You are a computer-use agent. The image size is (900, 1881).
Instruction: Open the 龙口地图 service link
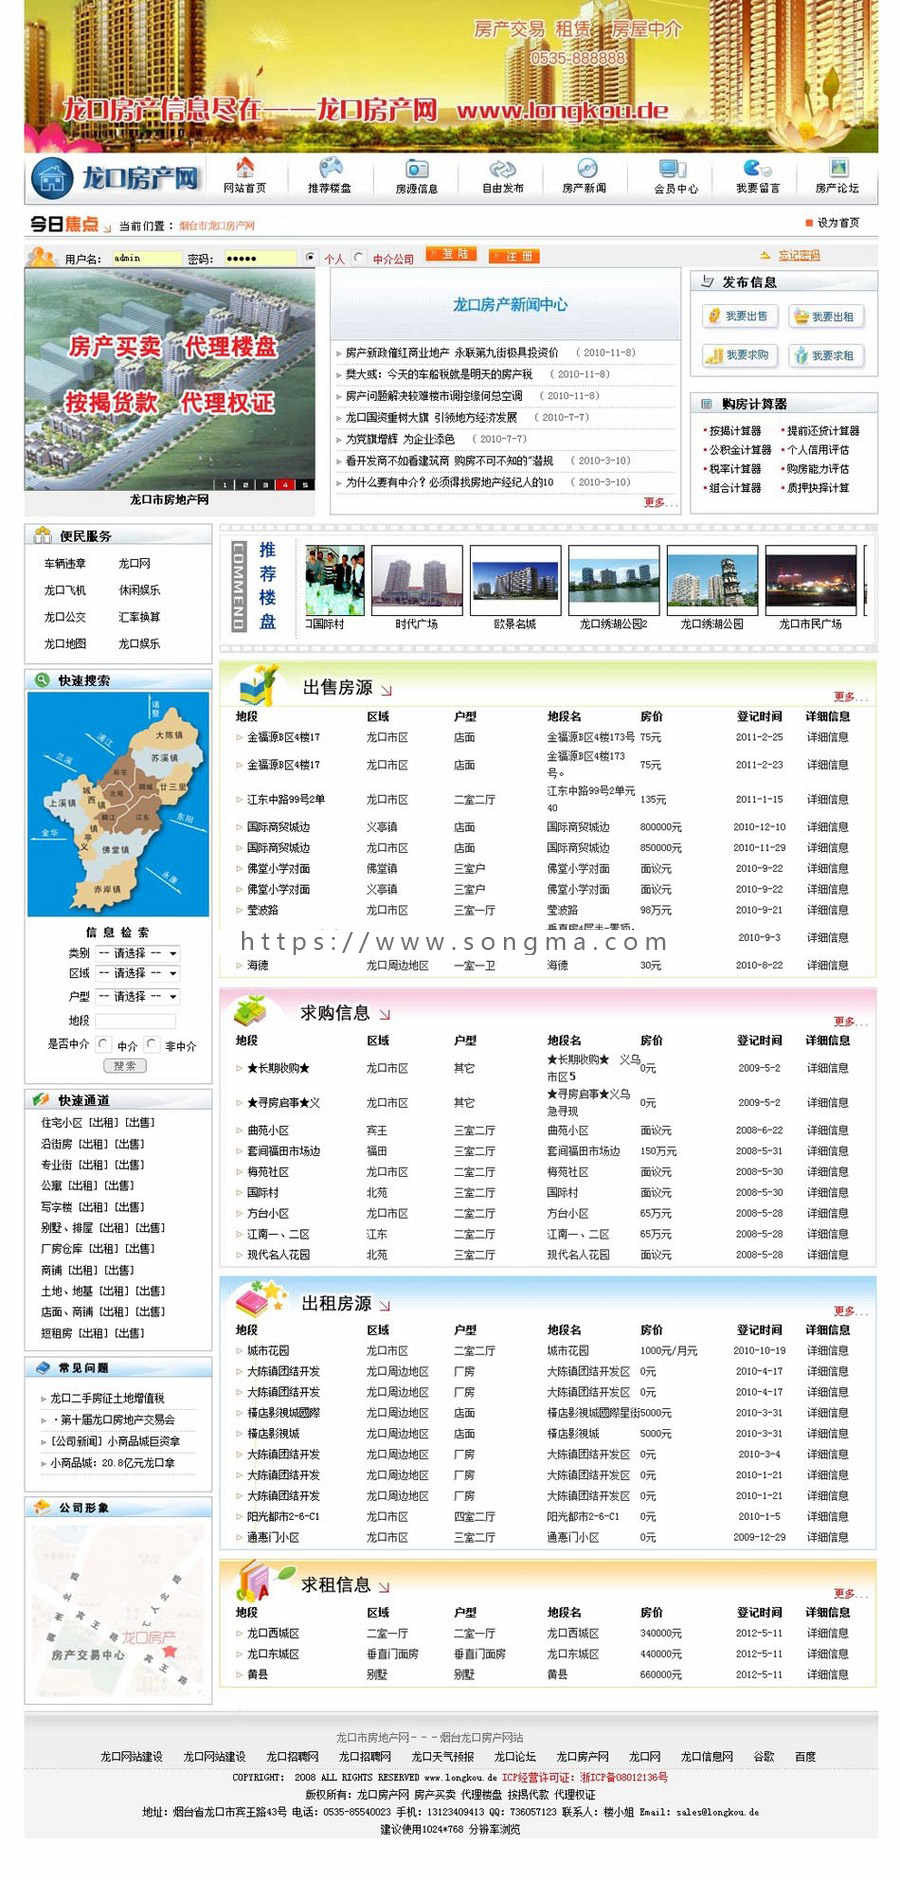[x=65, y=643]
